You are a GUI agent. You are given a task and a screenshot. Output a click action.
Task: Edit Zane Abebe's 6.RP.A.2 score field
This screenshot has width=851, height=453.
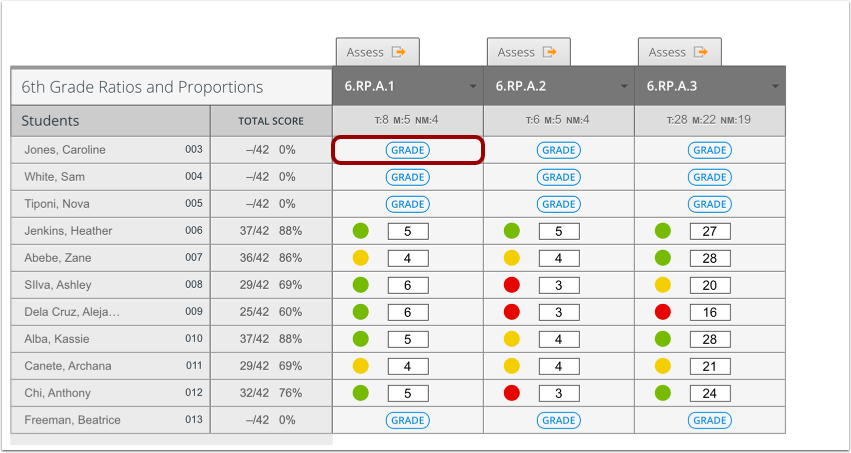click(559, 258)
